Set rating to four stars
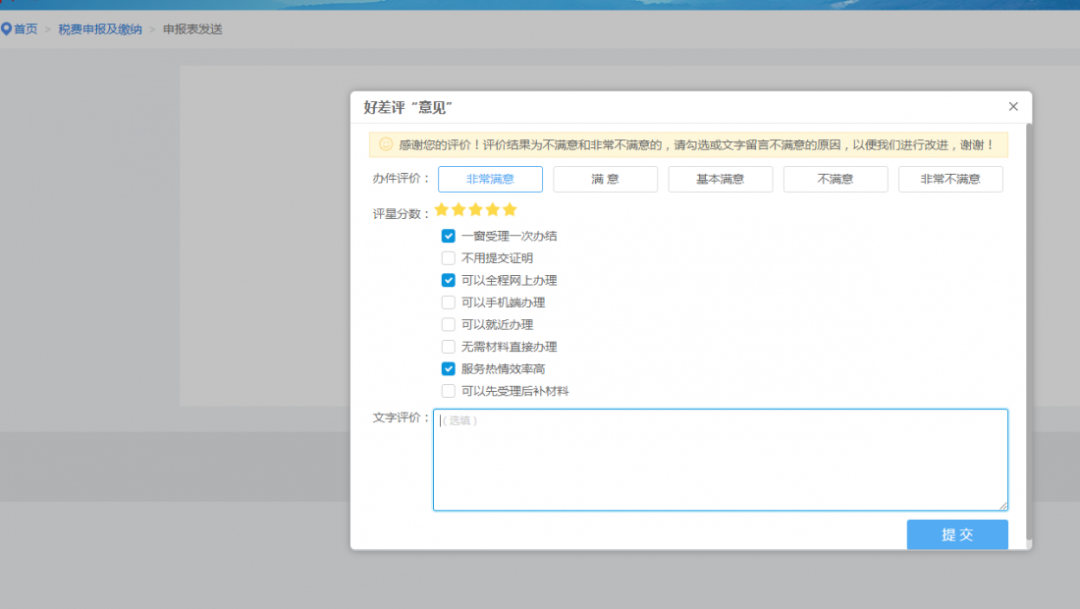 pos(492,209)
